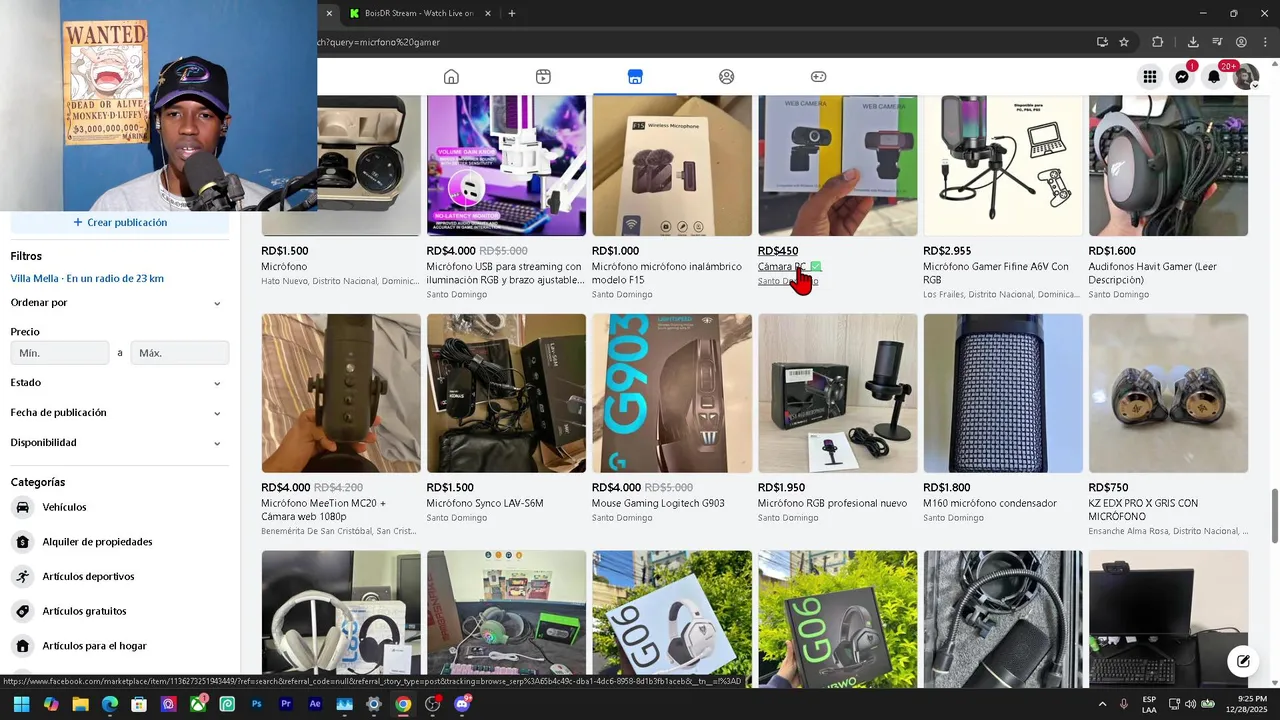Image resolution: width=1280 pixels, height=720 pixels.
Task: Click Crear publicación button
Action: [x=120, y=222]
